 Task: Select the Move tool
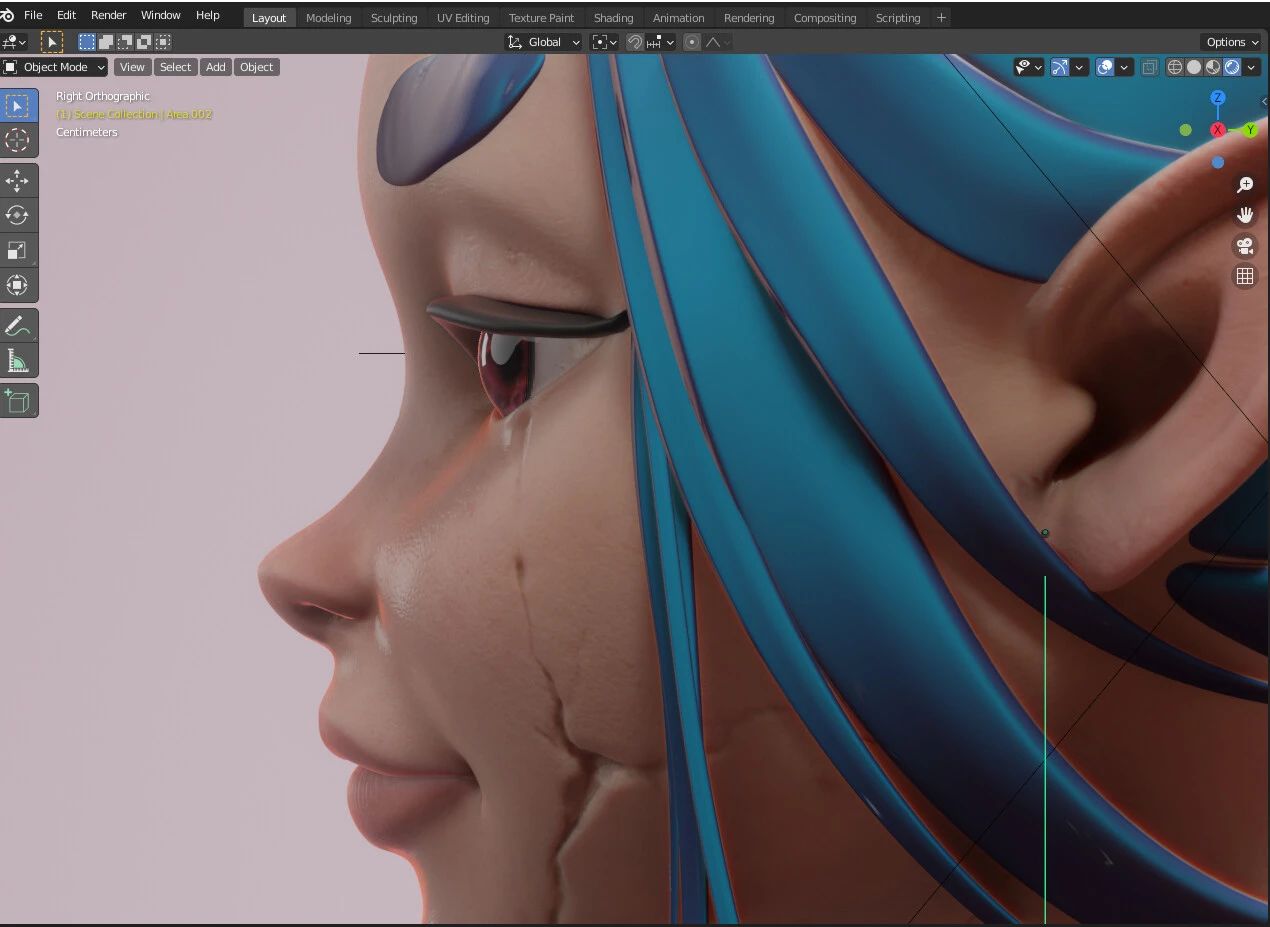tap(18, 181)
